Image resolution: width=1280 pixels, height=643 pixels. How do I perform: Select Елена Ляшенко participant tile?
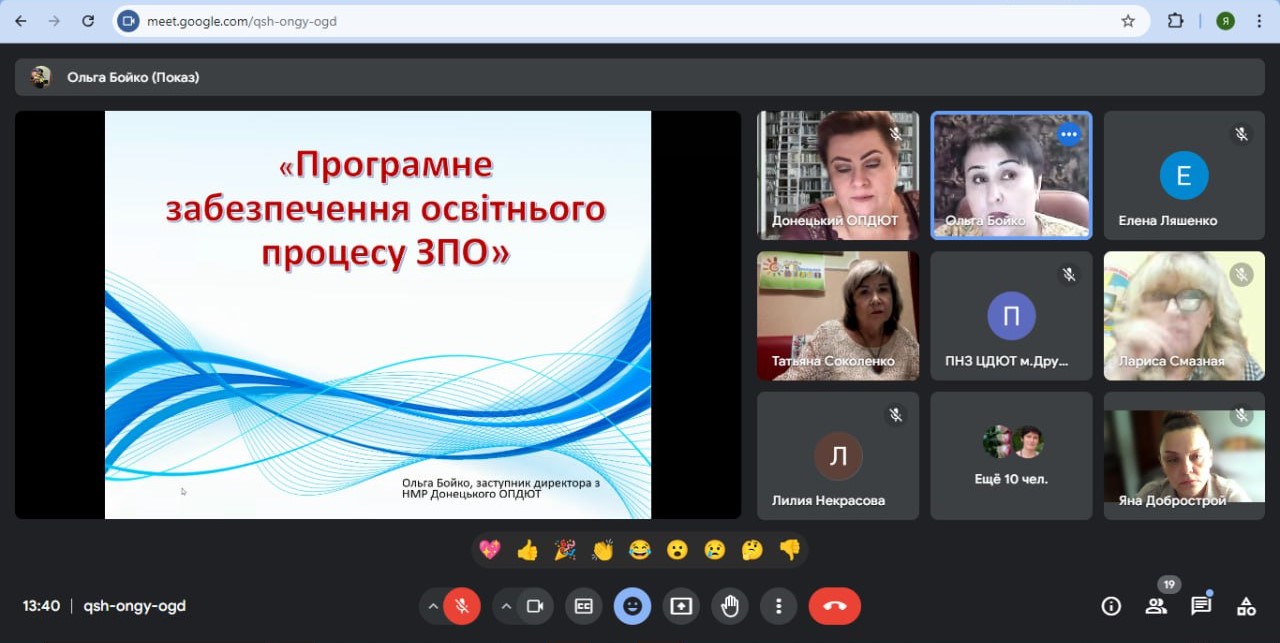(1184, 175)
